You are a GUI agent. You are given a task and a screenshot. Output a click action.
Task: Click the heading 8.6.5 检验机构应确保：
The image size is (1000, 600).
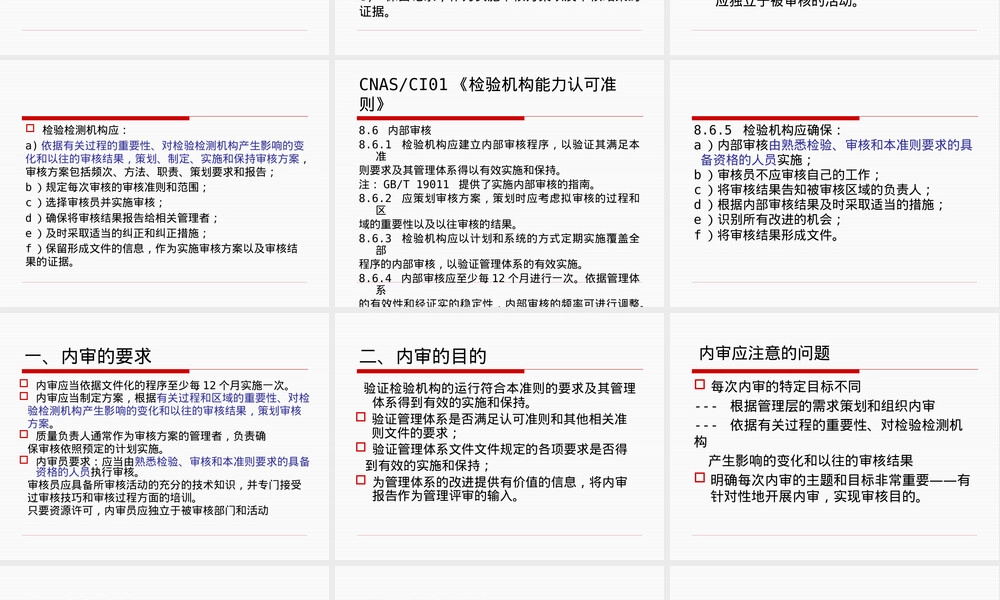point(768,130)
